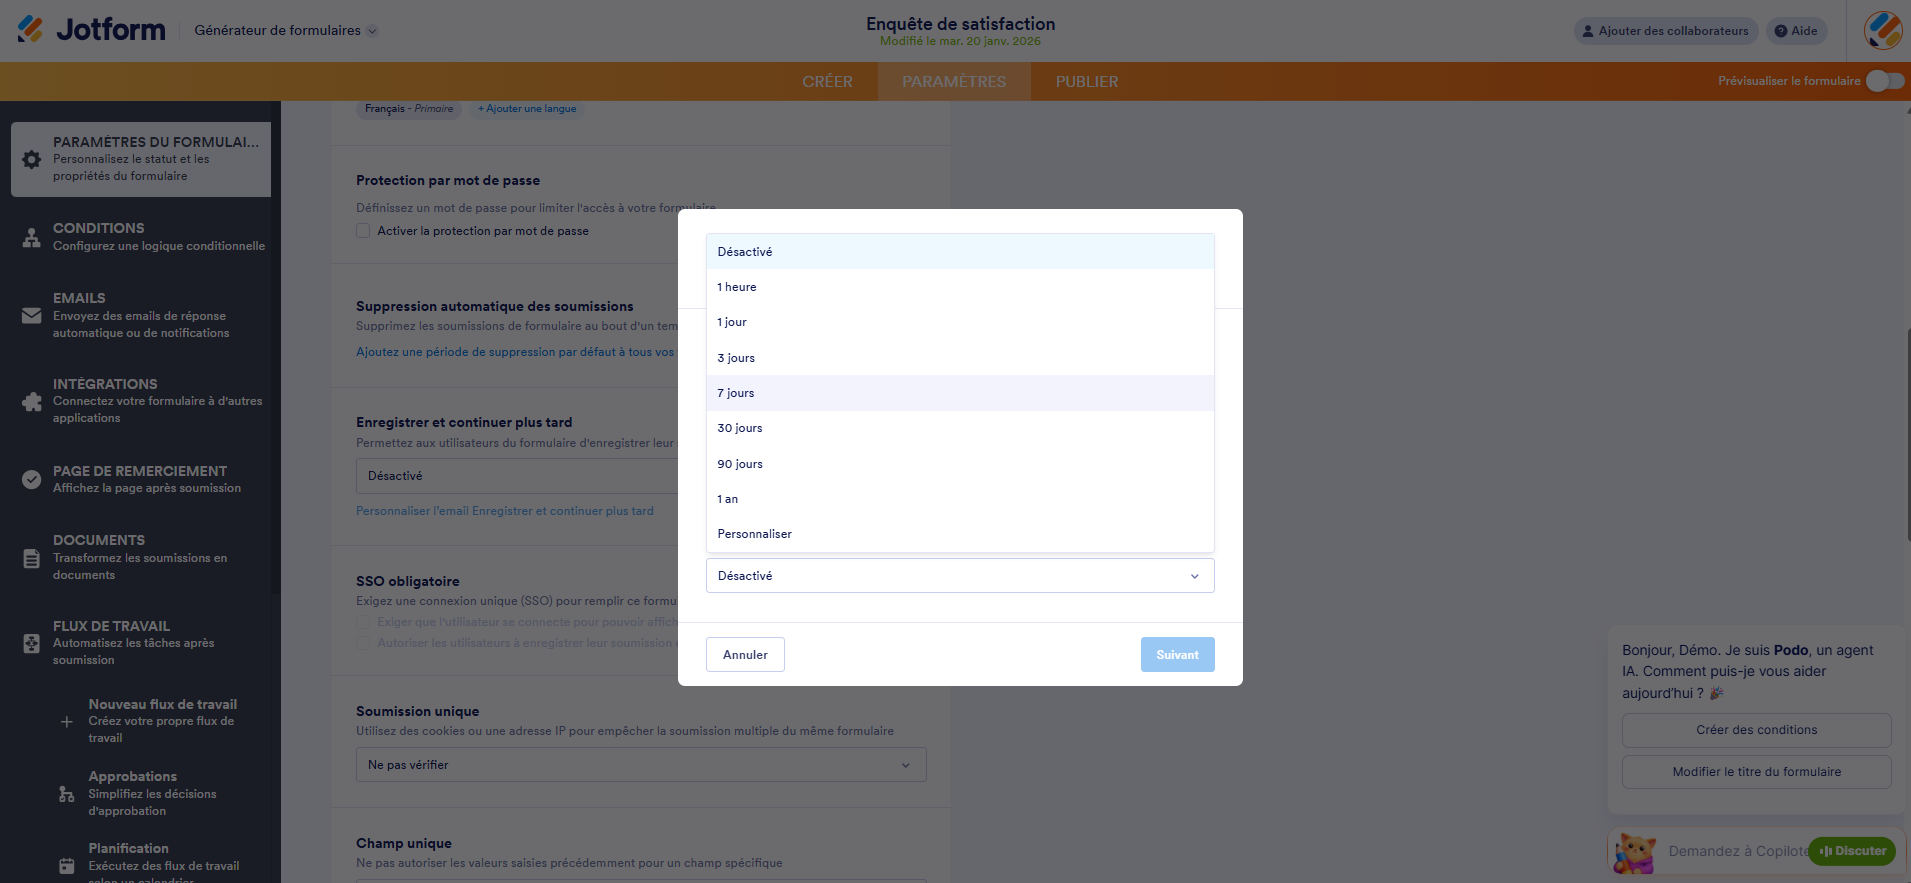Choose 30 jours option
The image size is (1911, 883).
960,428
